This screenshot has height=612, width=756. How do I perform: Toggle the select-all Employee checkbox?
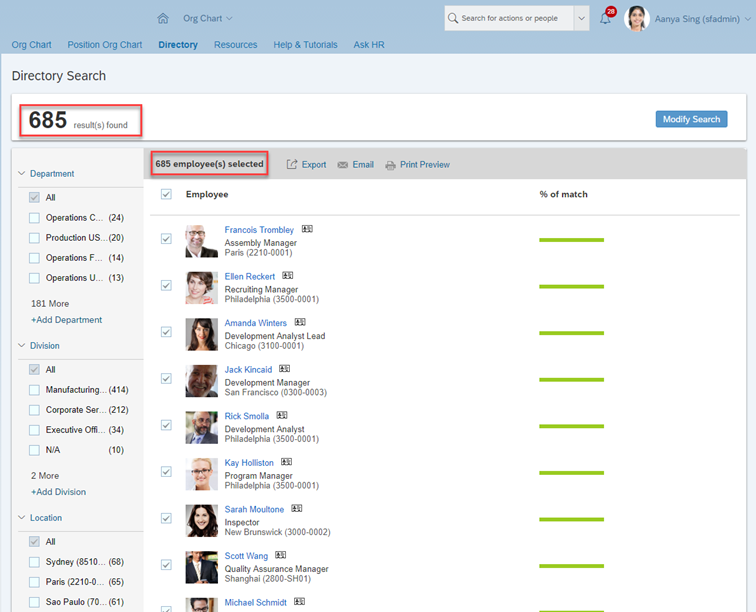pos(166,194)
